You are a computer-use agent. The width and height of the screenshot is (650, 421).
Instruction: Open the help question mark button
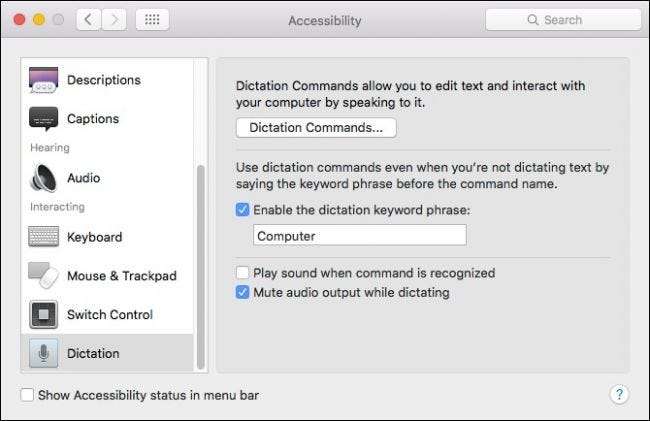click(x=619, y=395)
